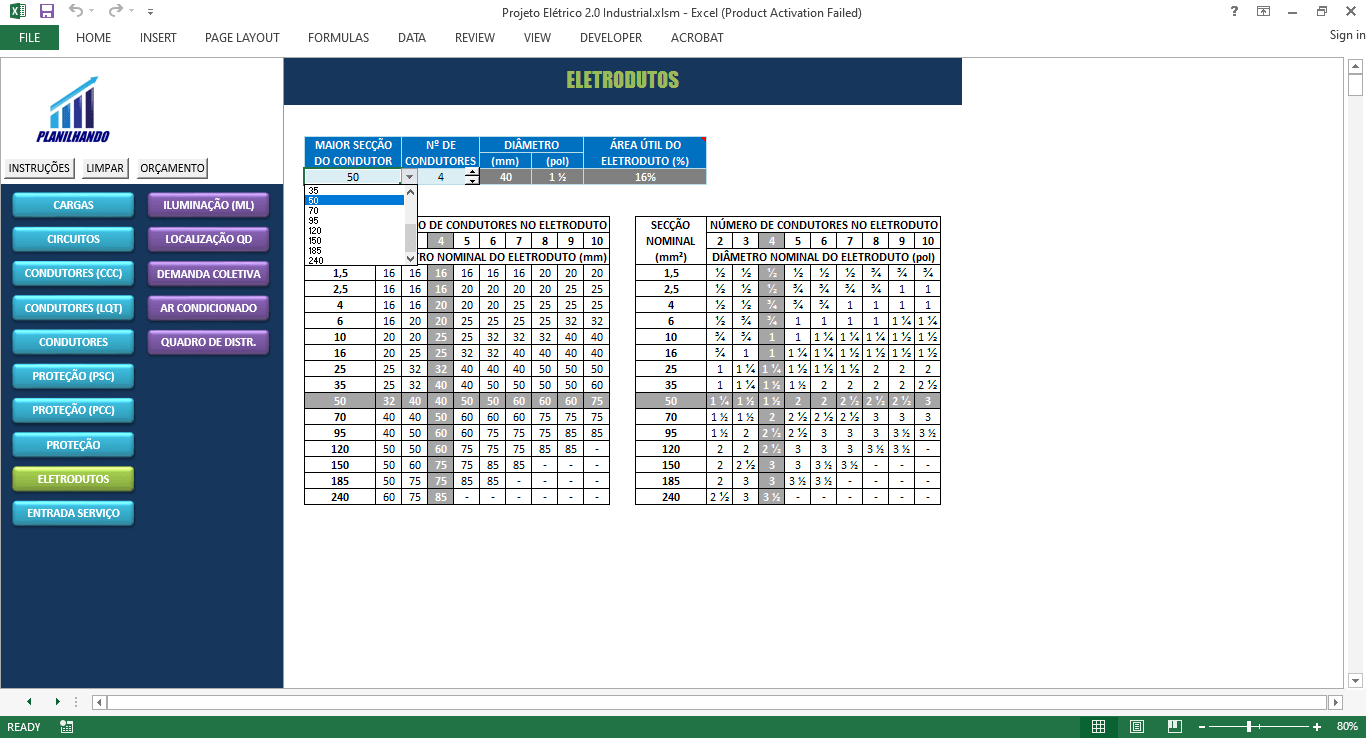
Task: Open the Redo history dropdown arrow
Action: [x=131, y=12]
